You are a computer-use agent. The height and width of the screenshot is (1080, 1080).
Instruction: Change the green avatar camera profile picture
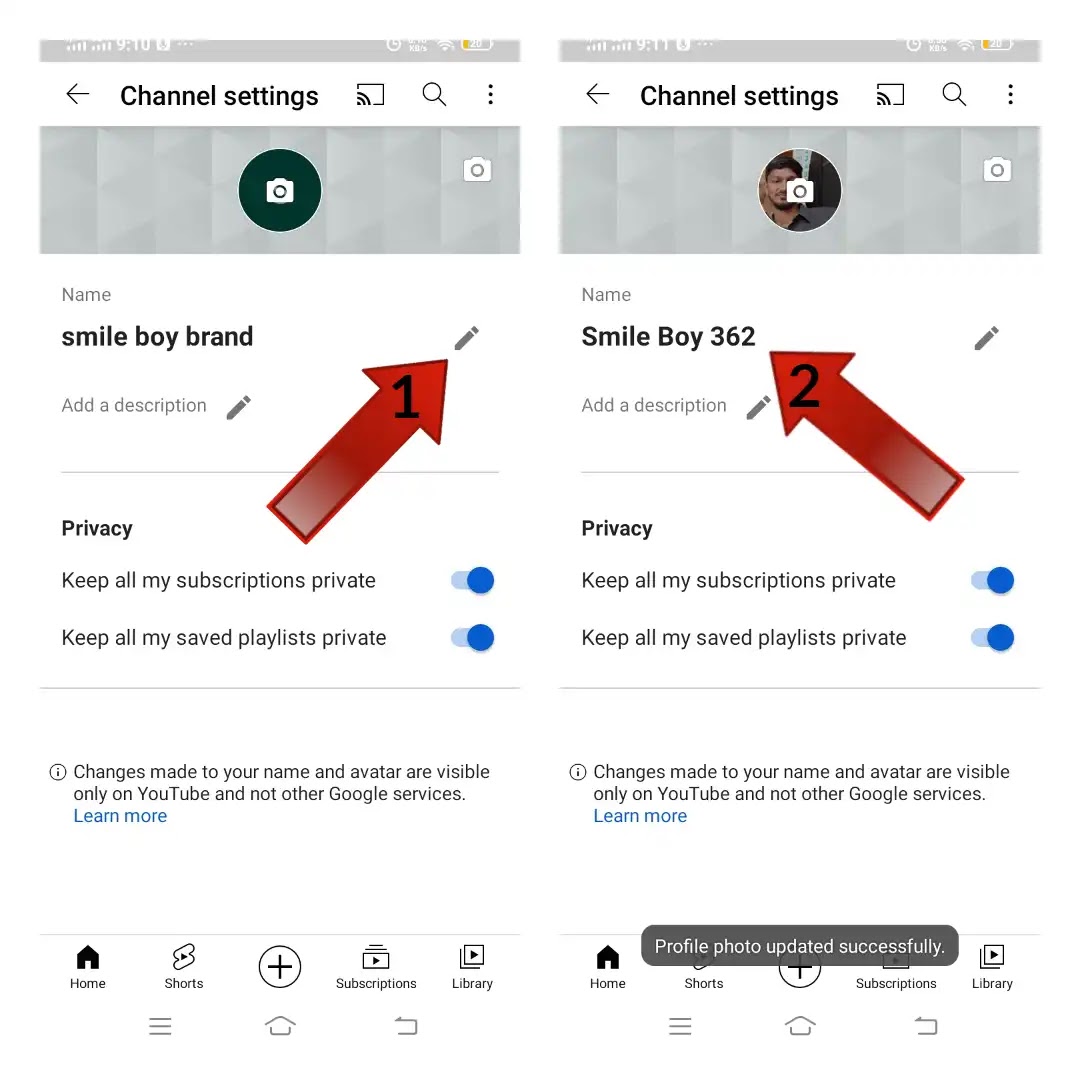280,190
